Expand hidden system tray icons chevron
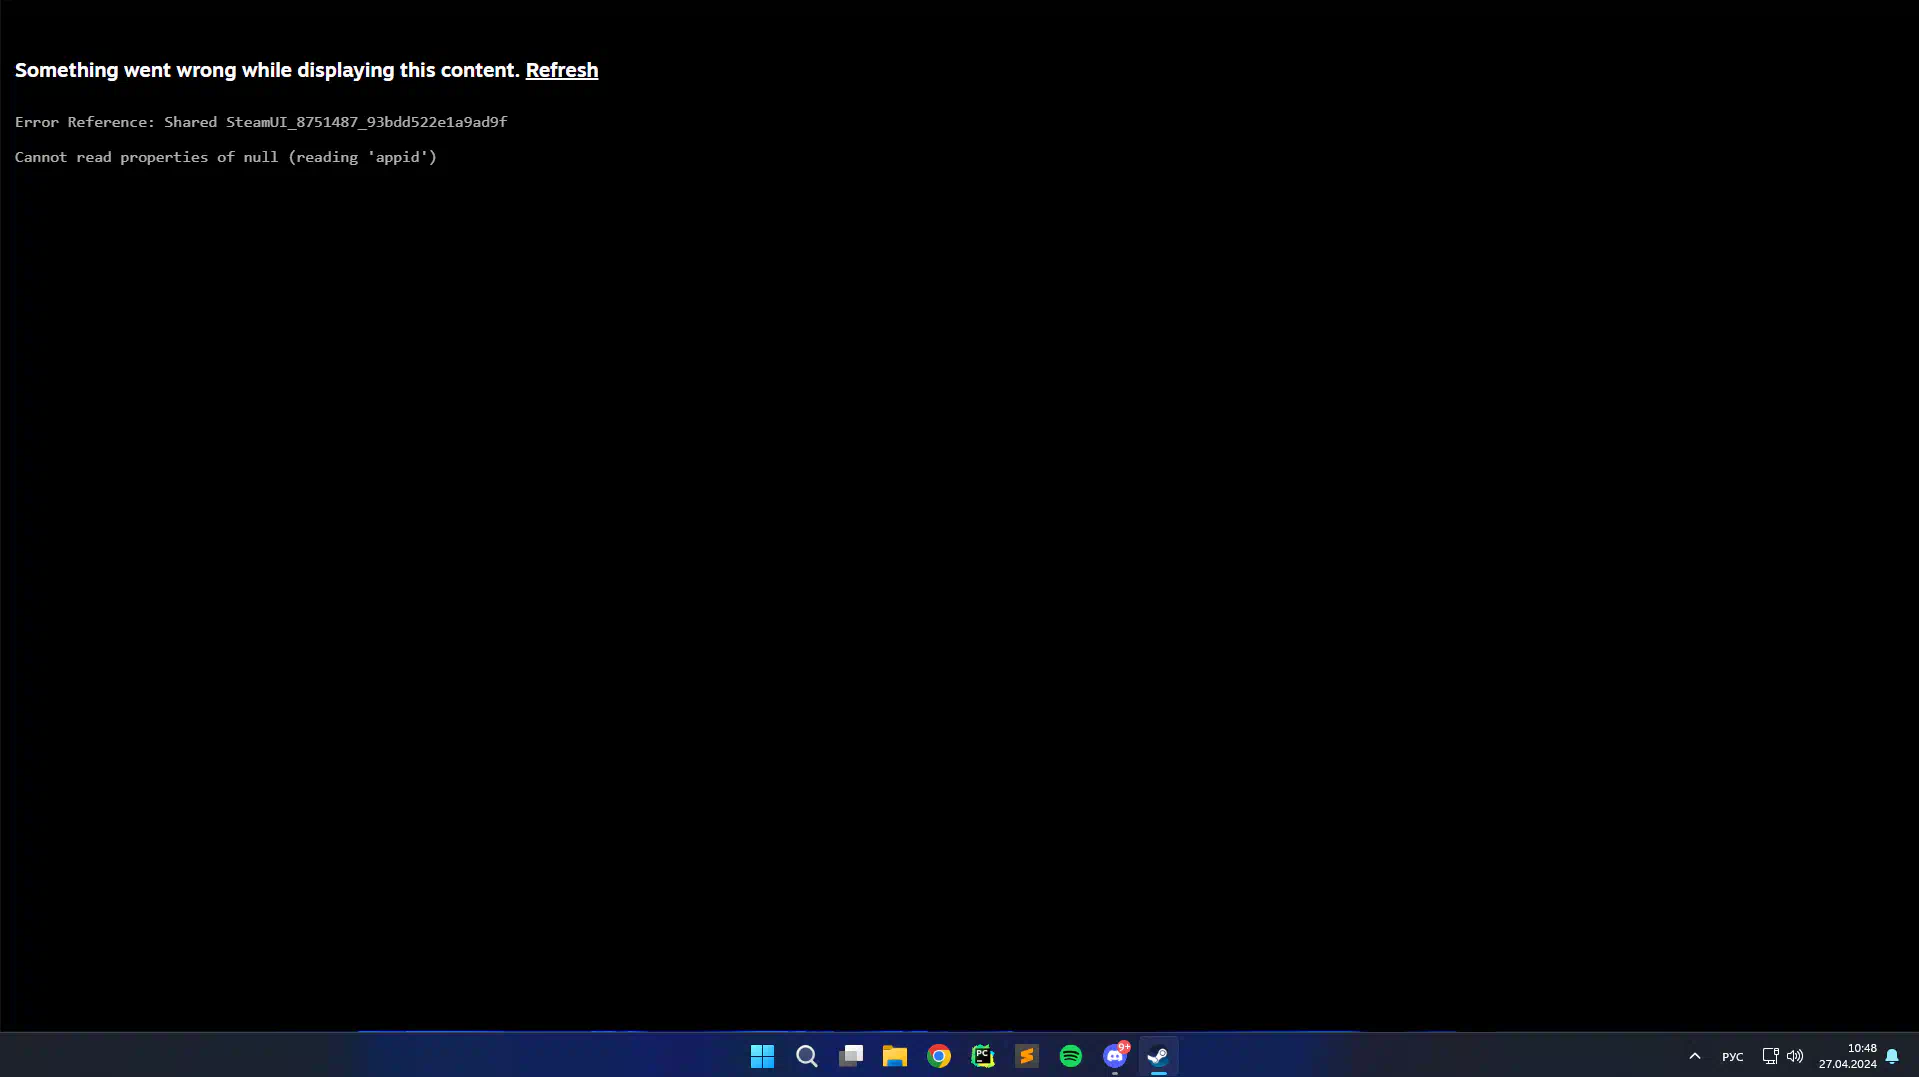Image resolution: width=1919 pixels, height=1077 pixels. click(1694, 1056)
